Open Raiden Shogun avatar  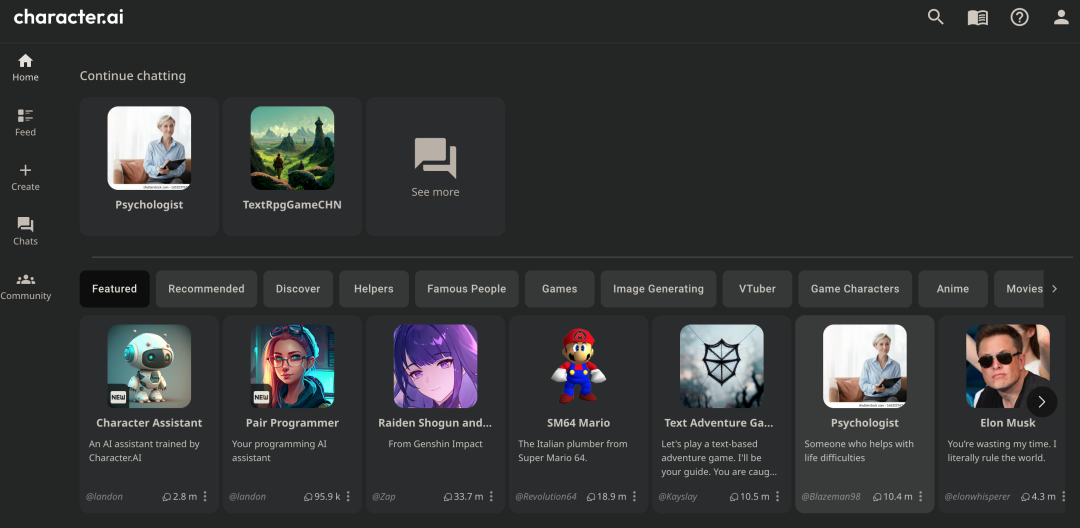435,366
